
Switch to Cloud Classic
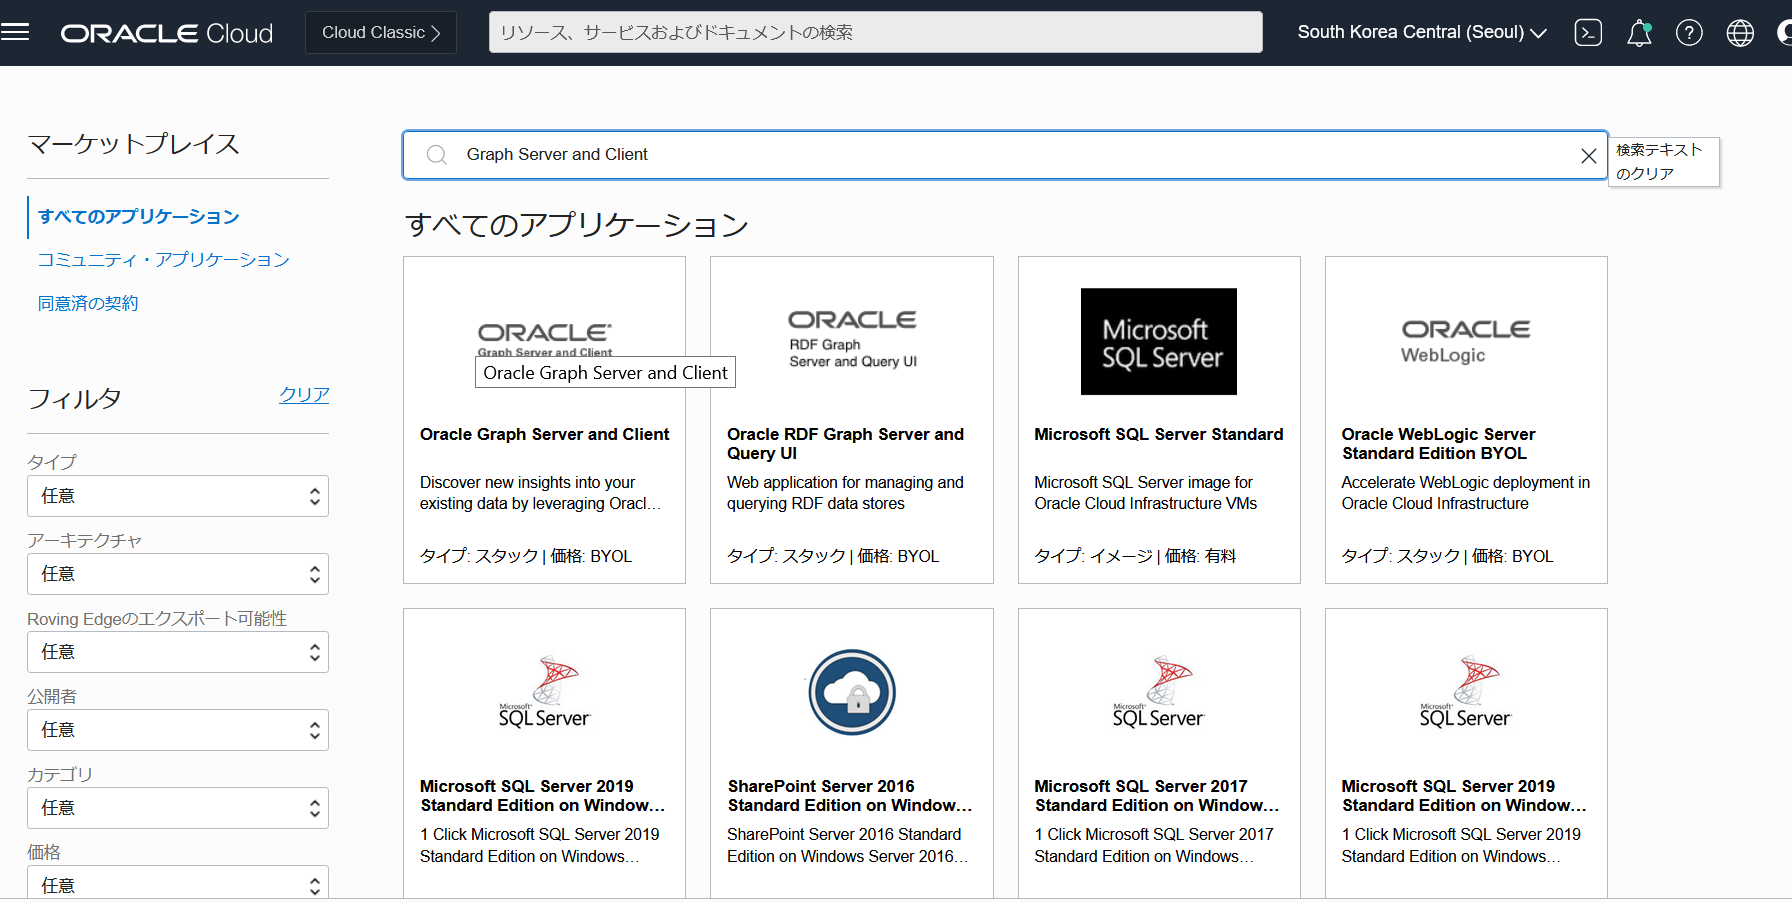coord(381,33)
